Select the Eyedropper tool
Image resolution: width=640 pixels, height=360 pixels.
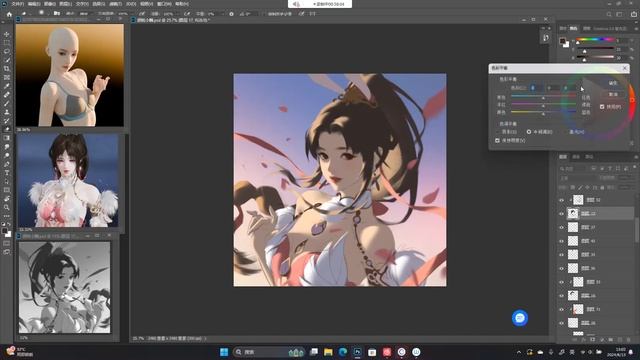click(x=7, y=86)
